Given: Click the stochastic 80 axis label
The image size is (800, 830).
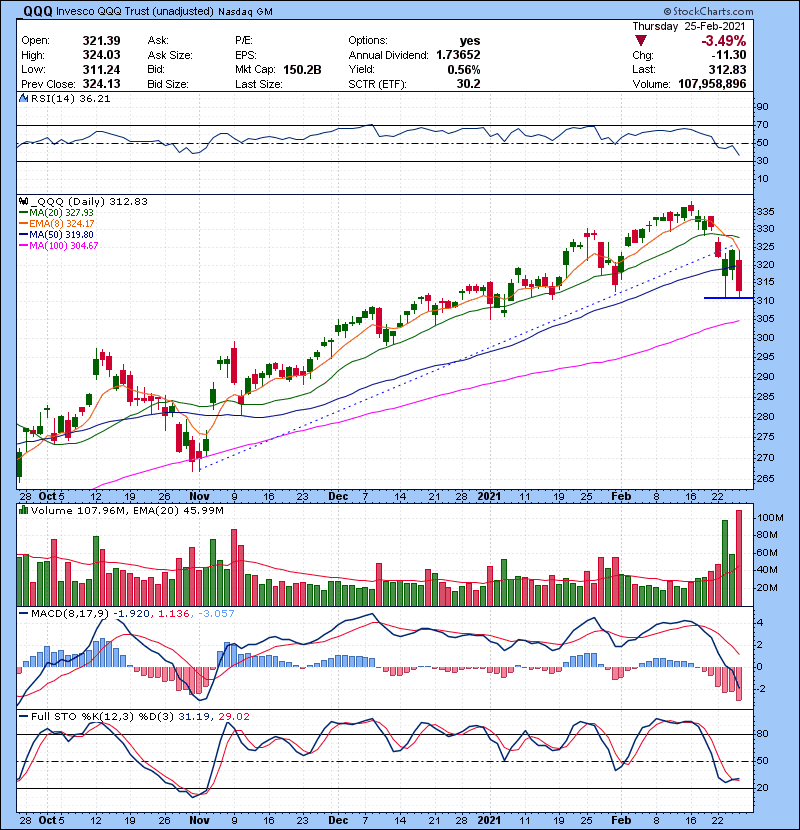Looking at the screenshot, I should click(762, 734).
